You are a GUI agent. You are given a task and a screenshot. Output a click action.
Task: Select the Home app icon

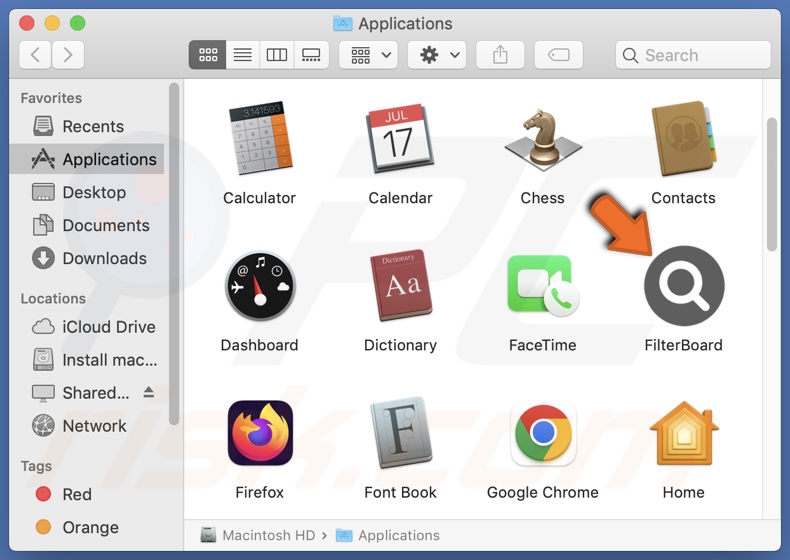pyautogui.click(x=684, y=433)
